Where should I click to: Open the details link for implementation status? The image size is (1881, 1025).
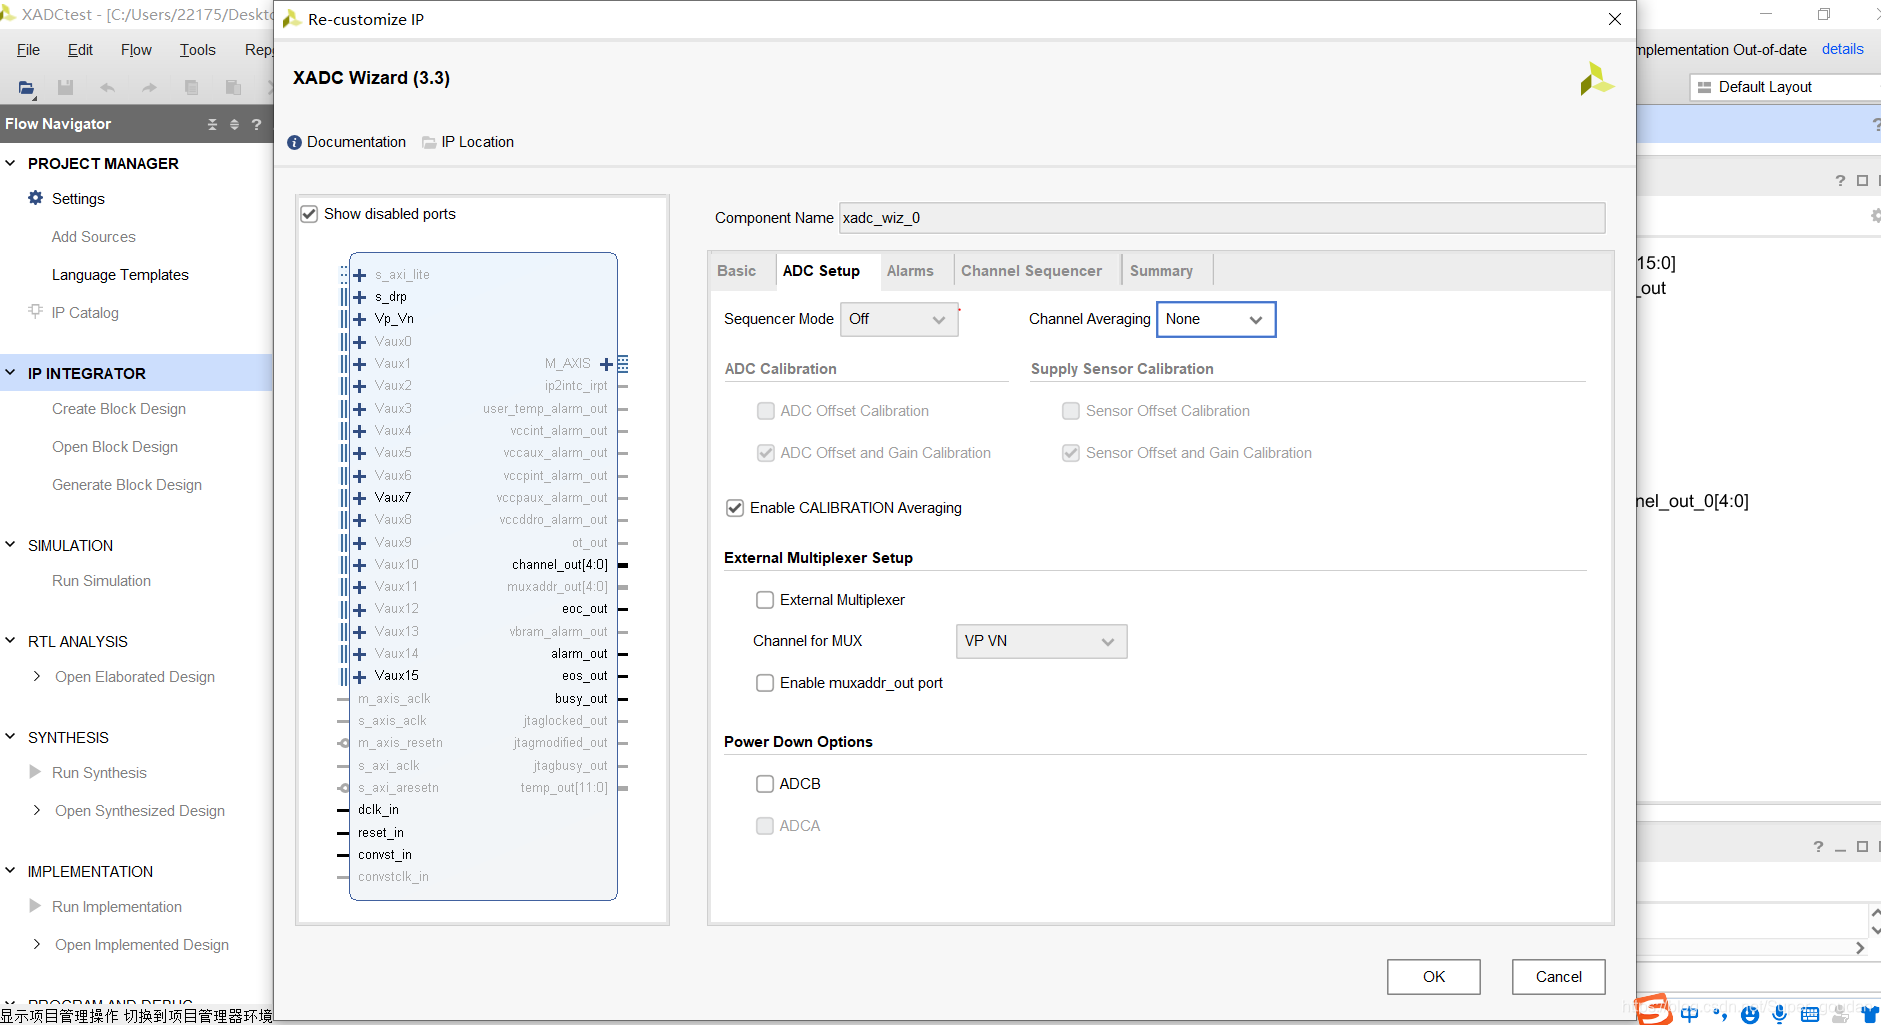coord(1842,49)
